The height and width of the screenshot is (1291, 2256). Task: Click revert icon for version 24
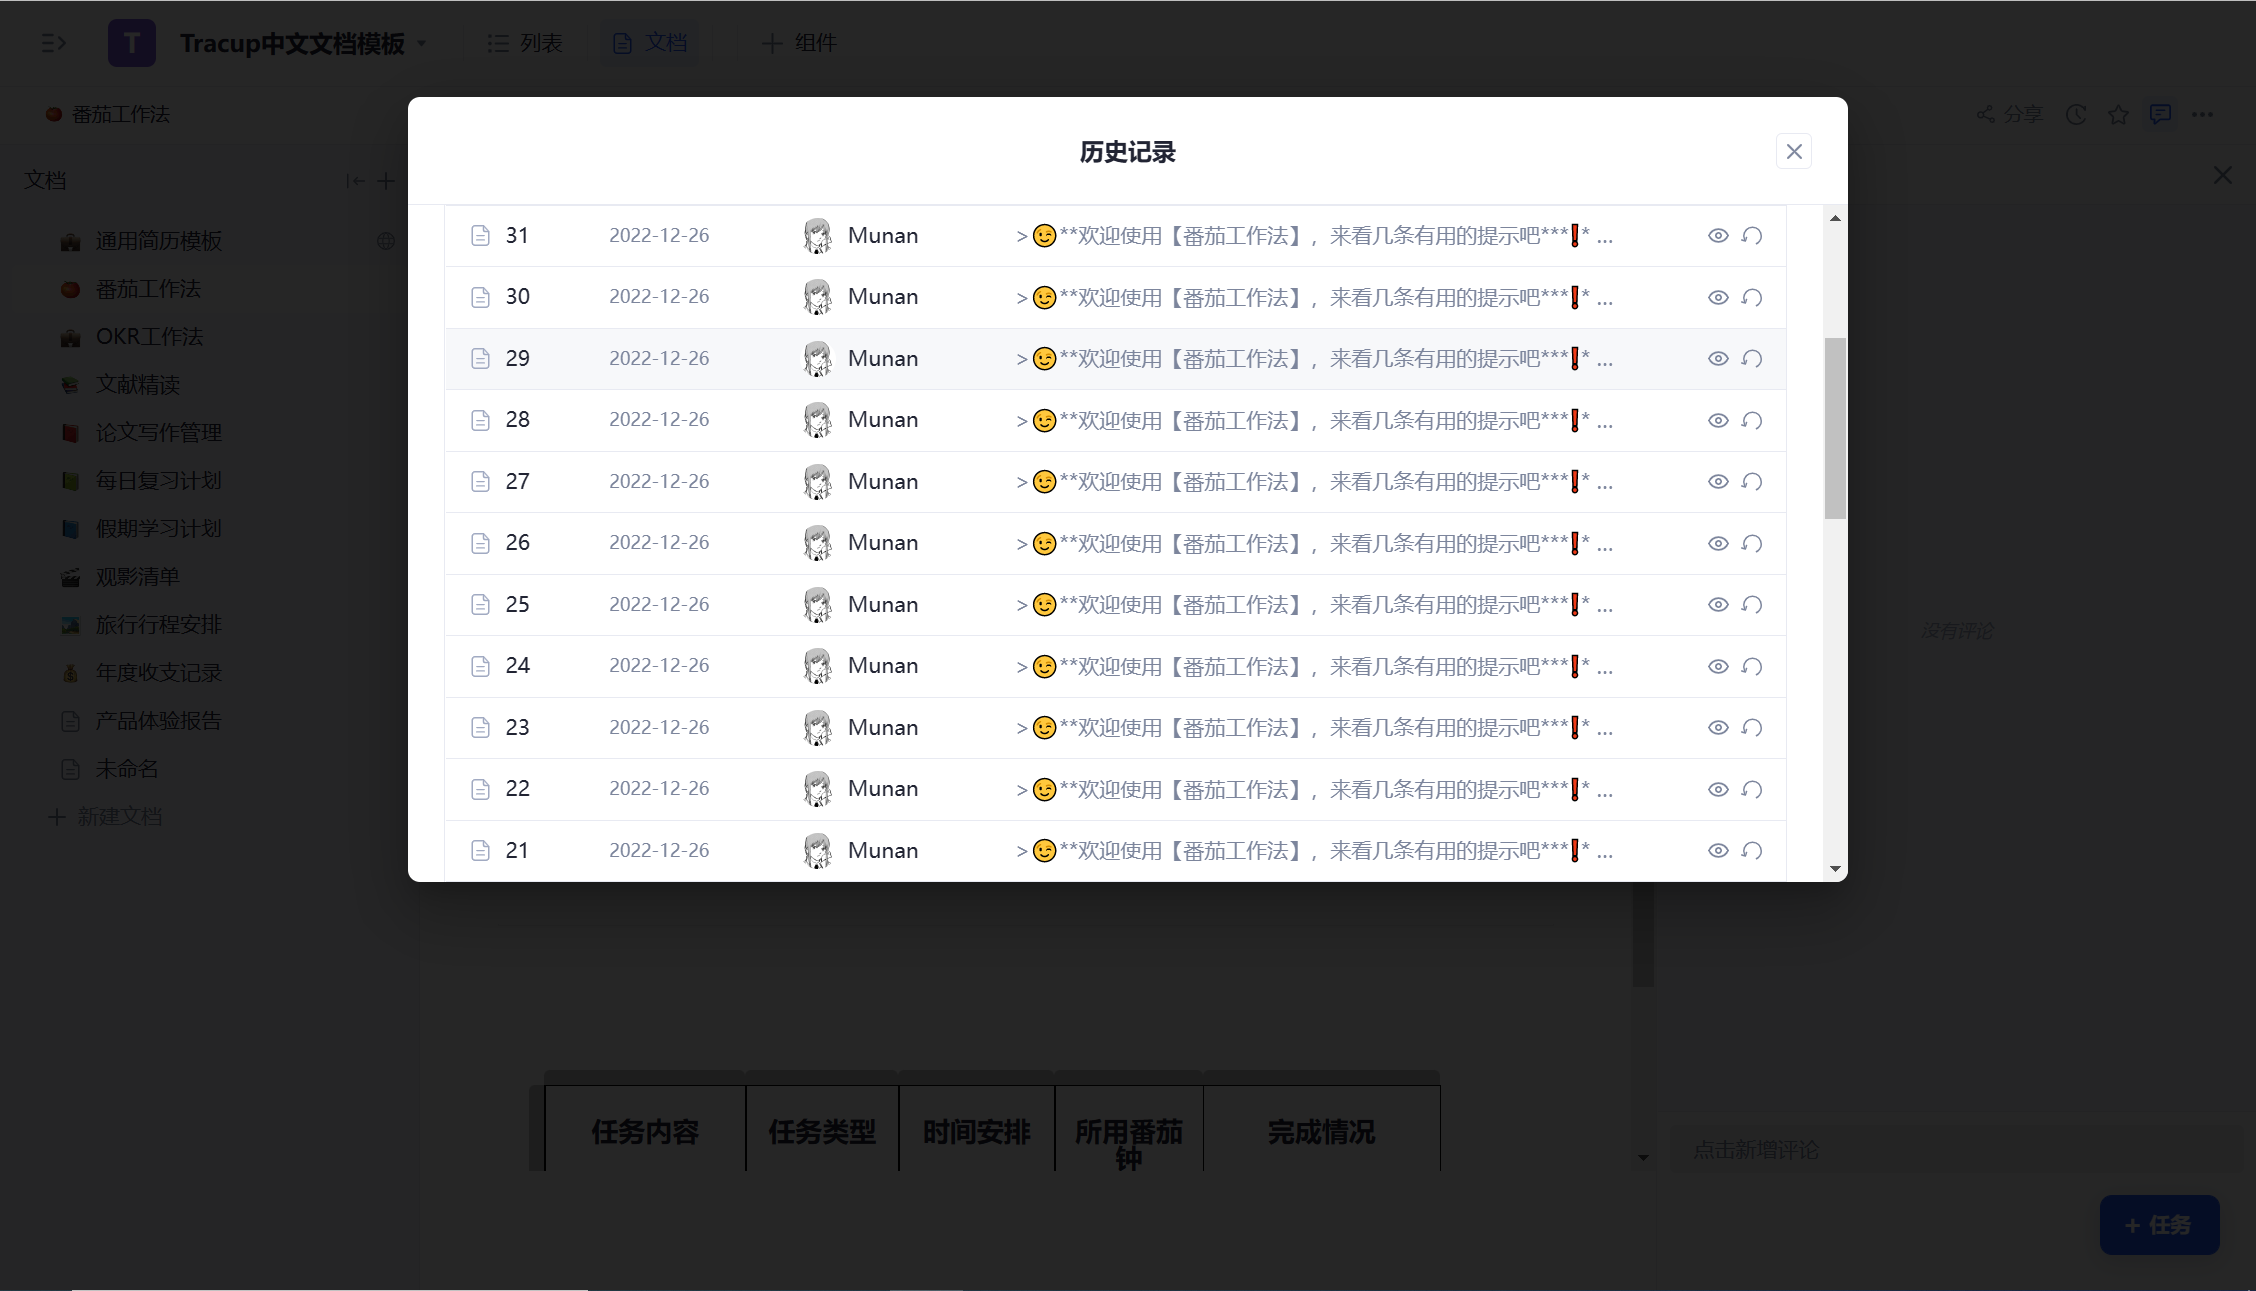tap(1751, 666)
